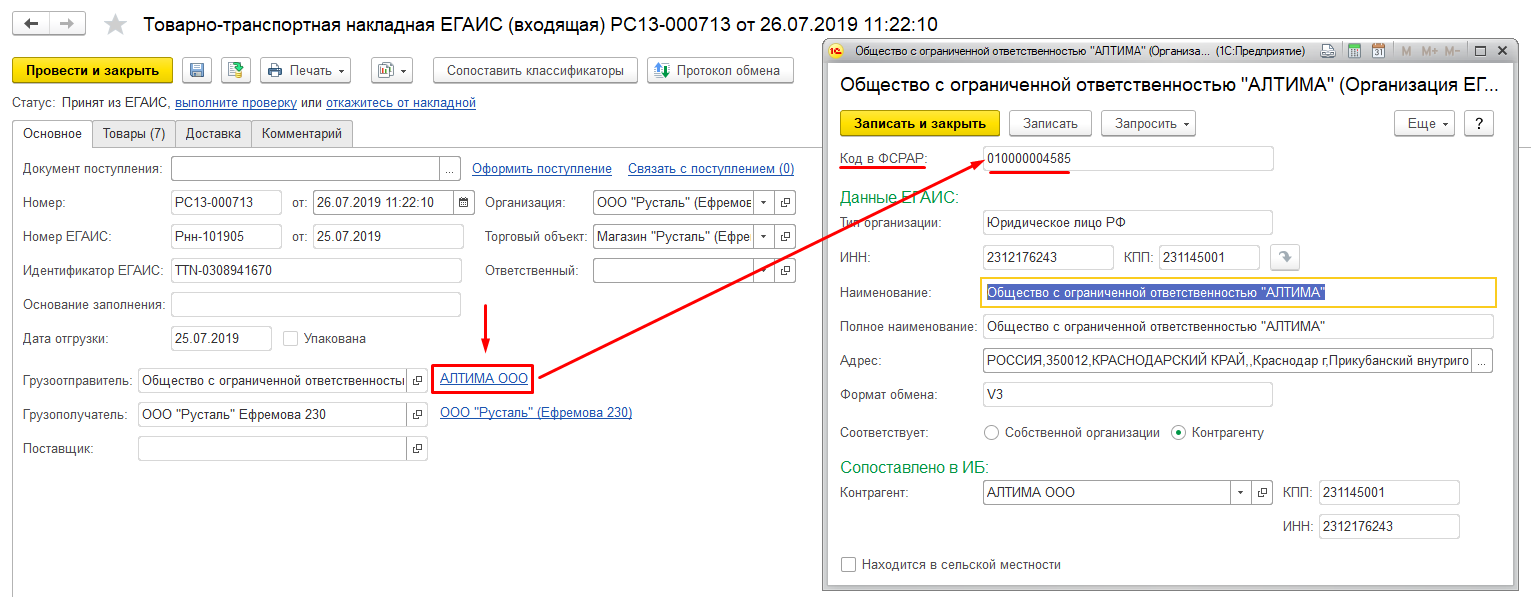Open help with the ? button
The image size is (1531, 597).
pos(1478,123)
